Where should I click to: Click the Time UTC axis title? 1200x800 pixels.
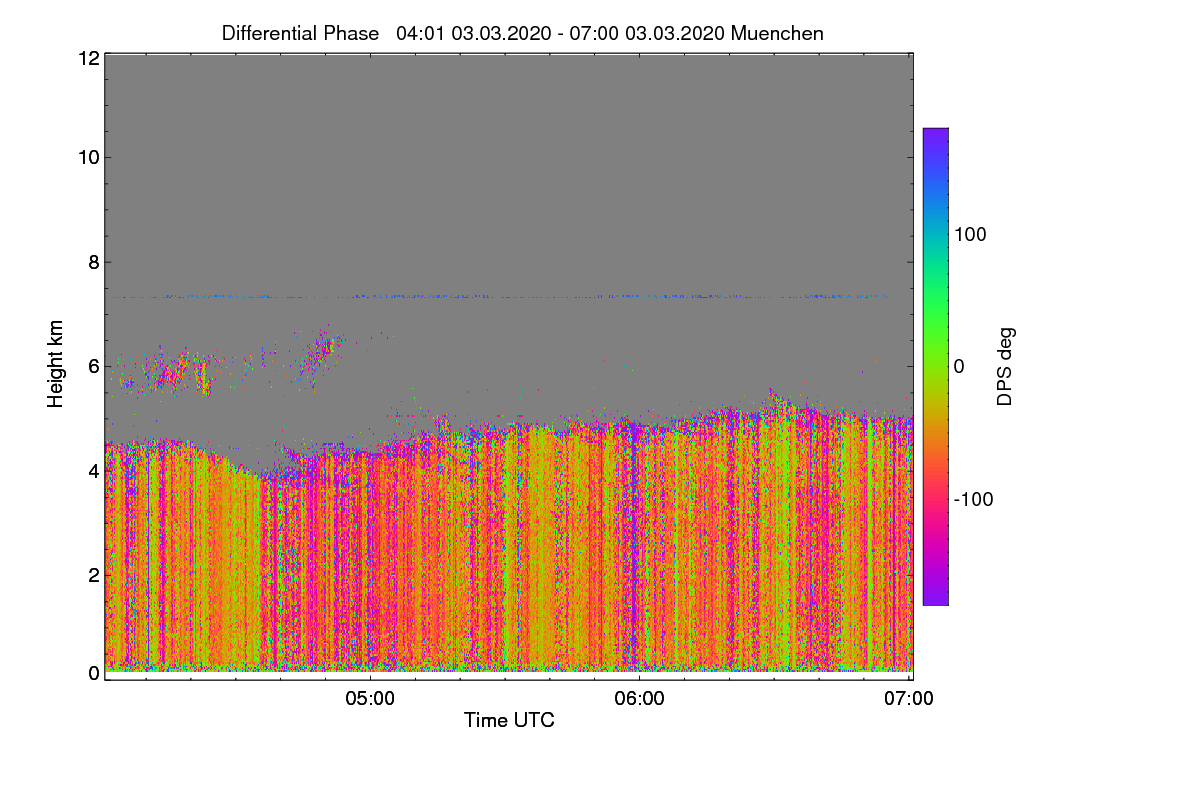pos(509,720)
